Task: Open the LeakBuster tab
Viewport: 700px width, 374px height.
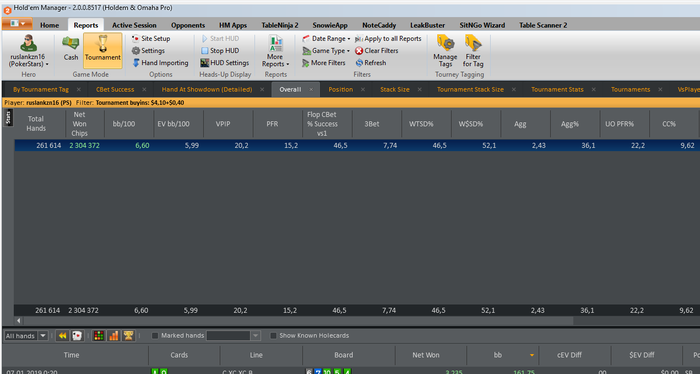Action: [x=428, y=25]
